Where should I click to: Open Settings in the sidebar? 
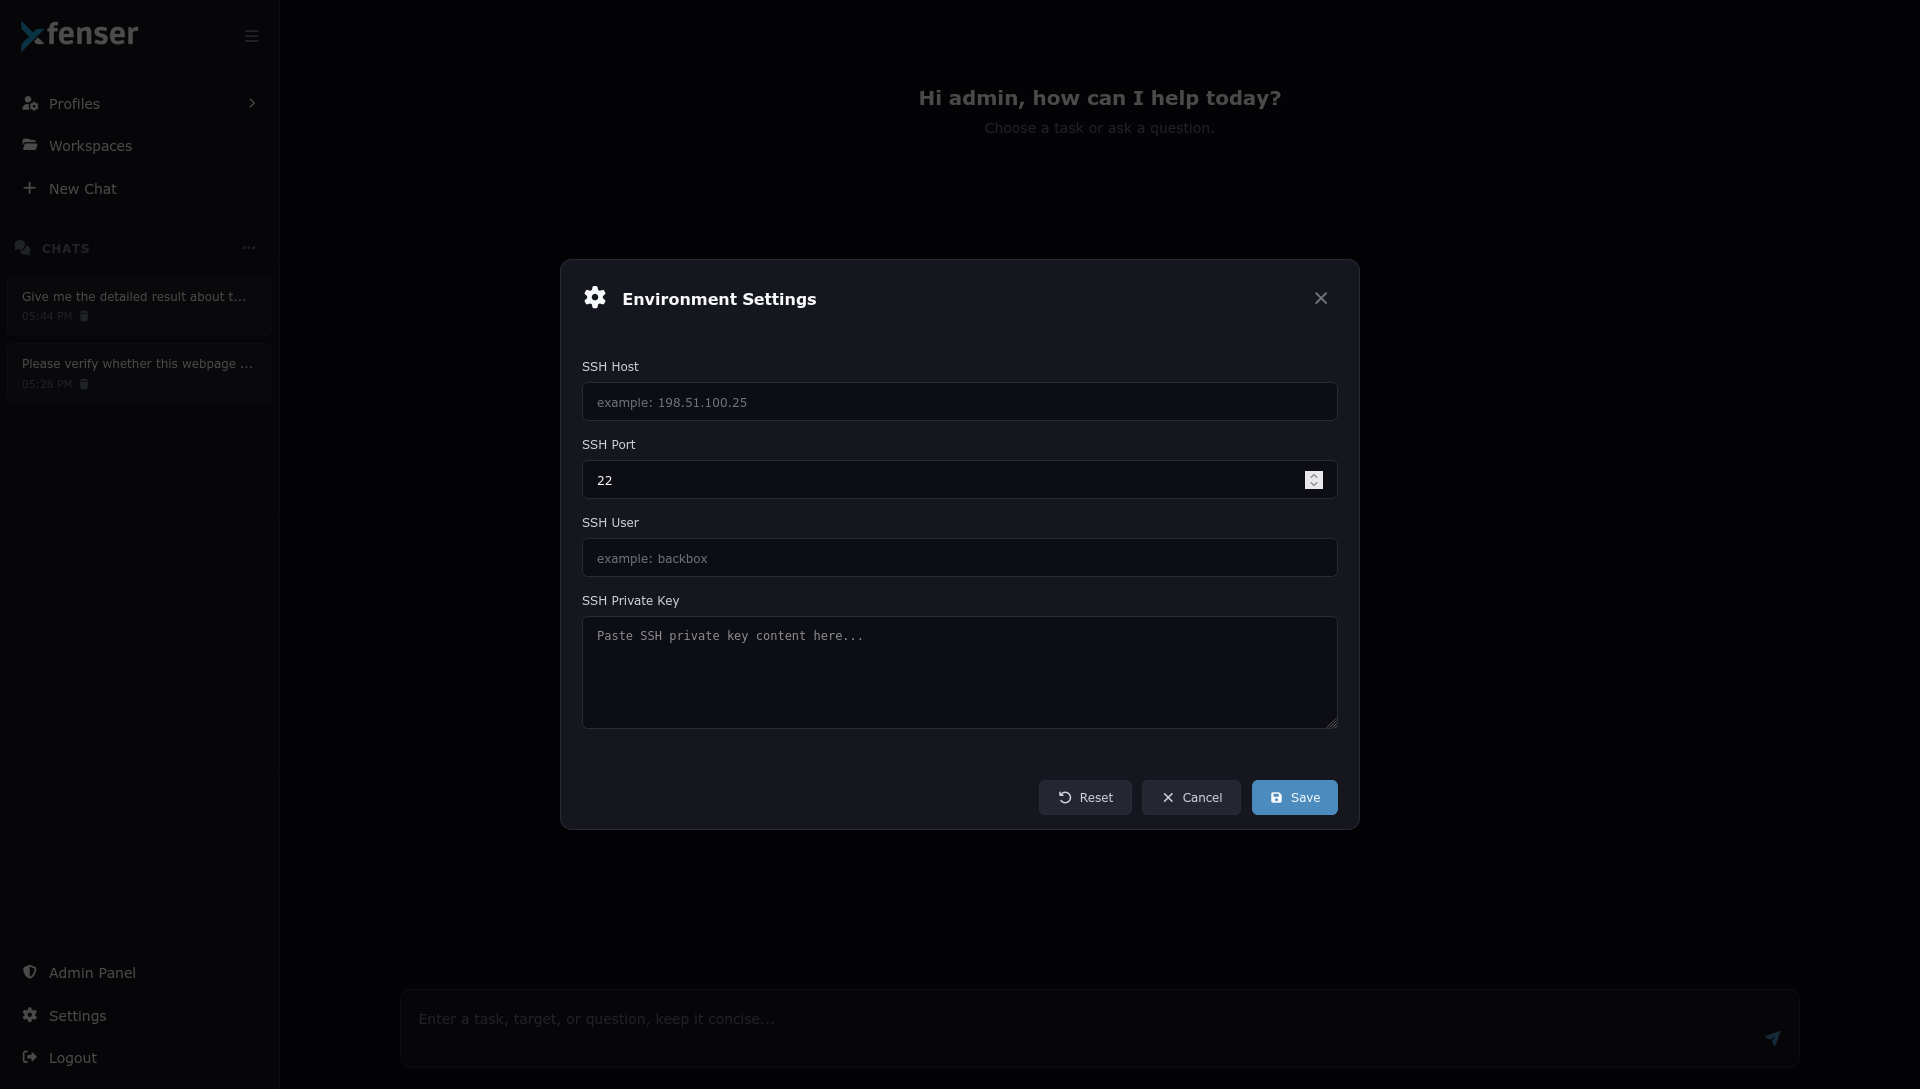[77, 1016]
